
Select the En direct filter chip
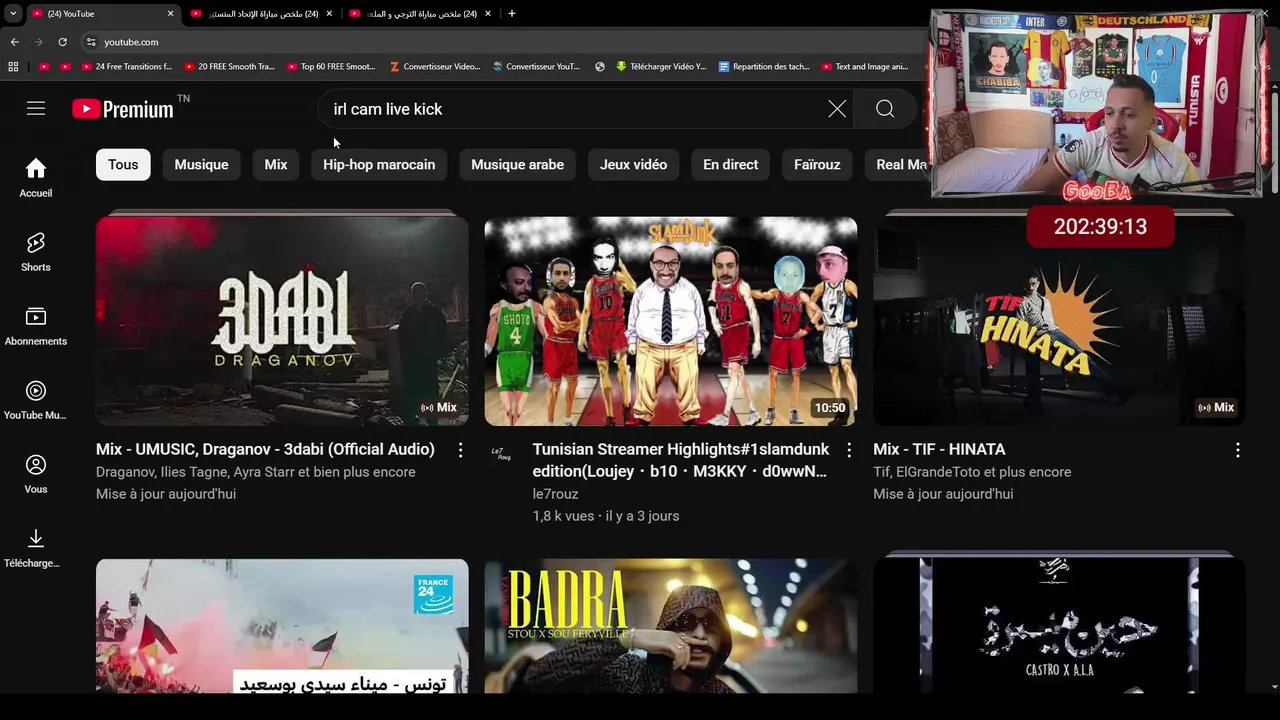point(730,165)
